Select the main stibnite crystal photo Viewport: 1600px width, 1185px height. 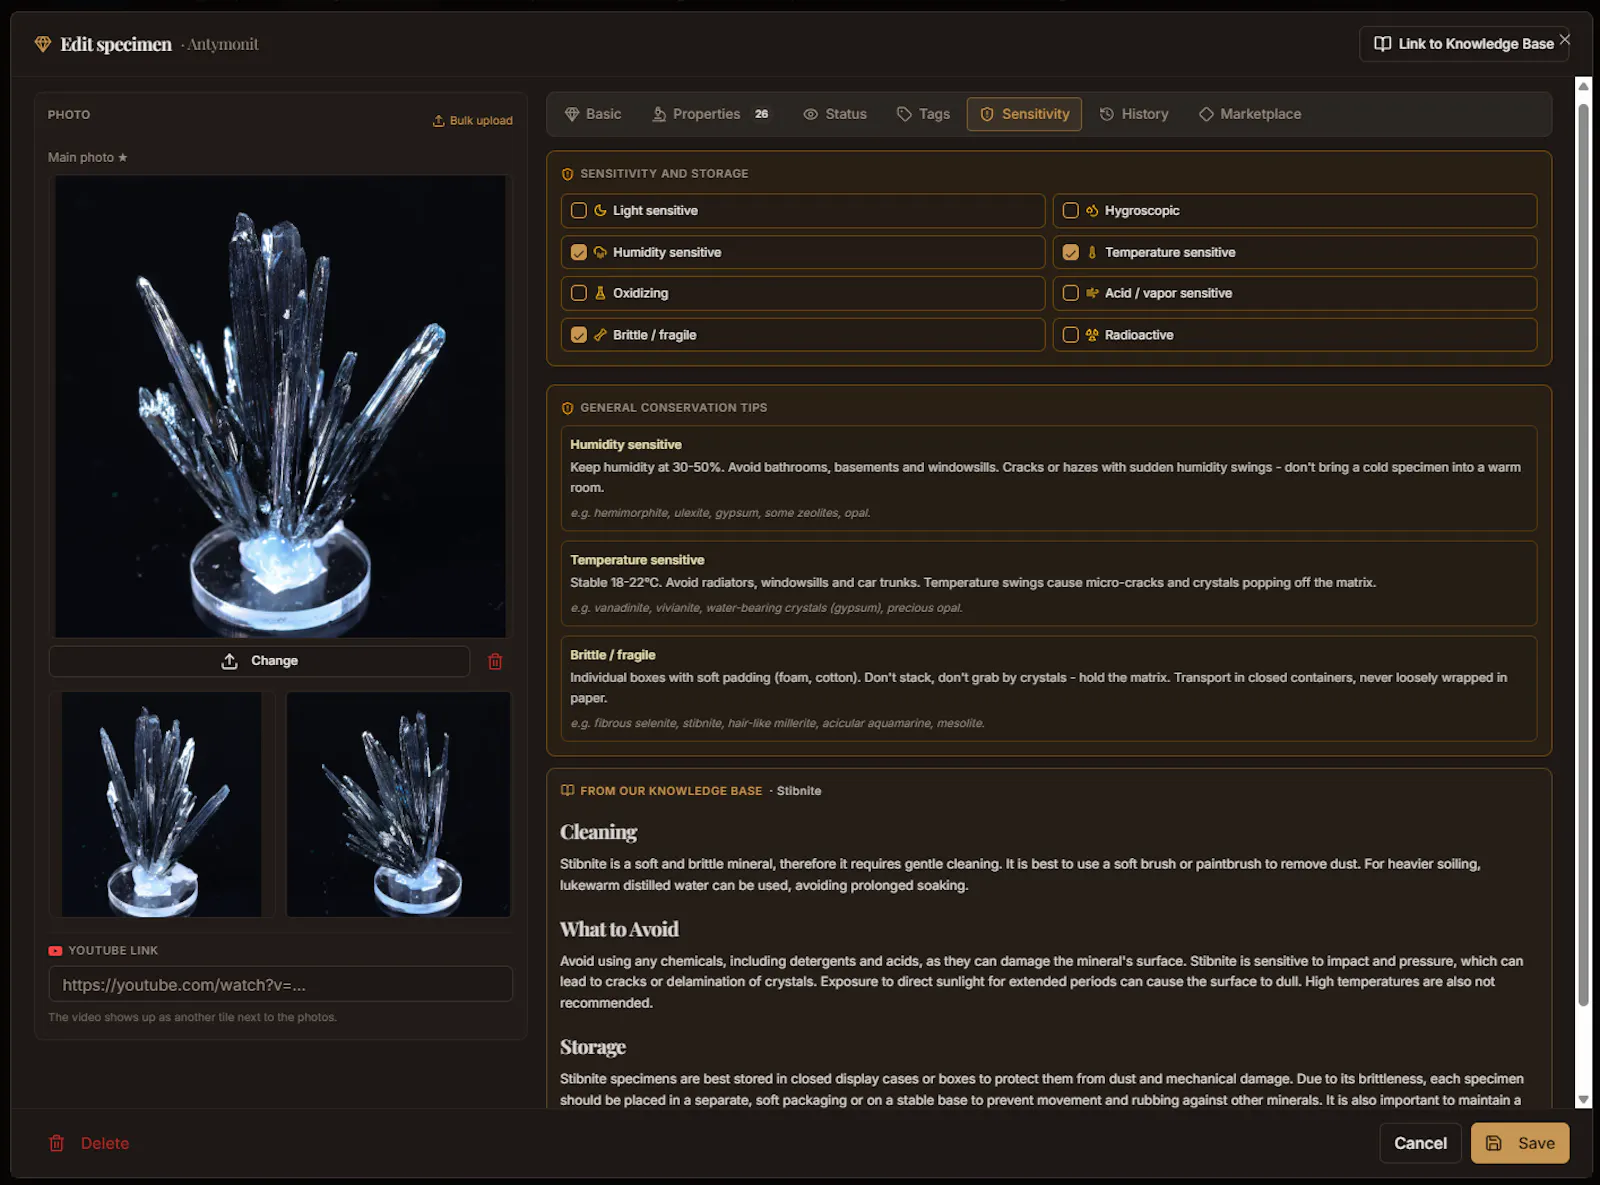point(280,406)
